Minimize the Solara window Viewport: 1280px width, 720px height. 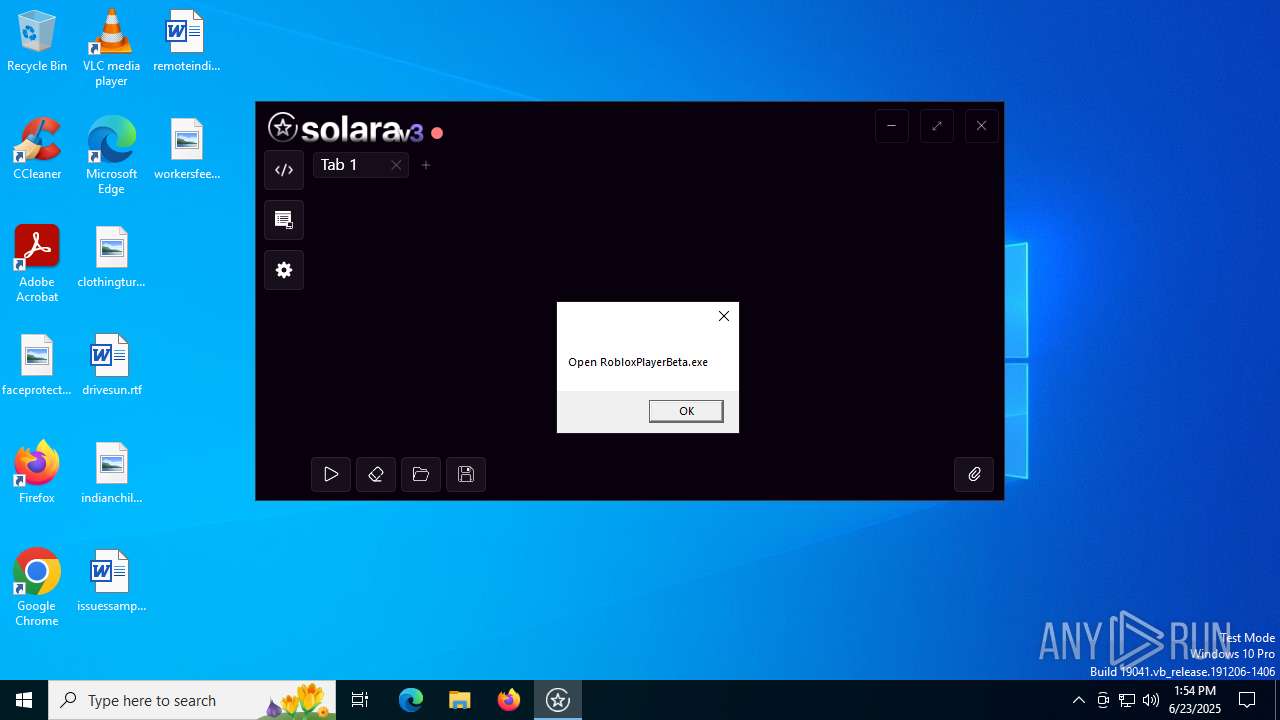(891, 126)
